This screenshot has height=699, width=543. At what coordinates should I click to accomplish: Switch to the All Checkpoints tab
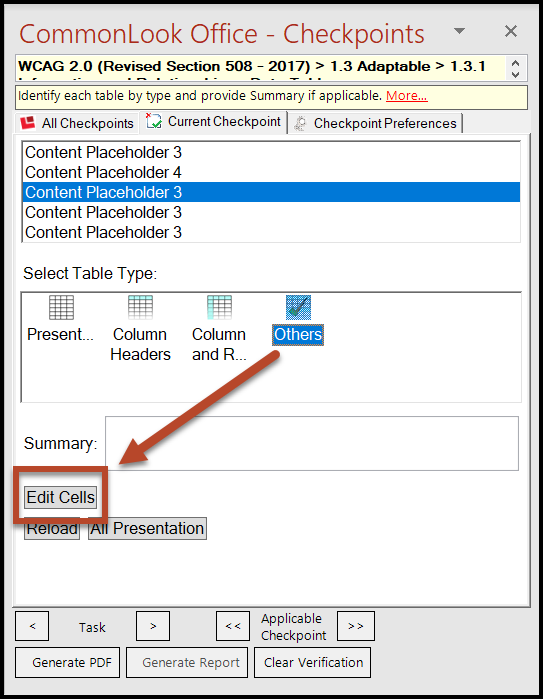77,123
